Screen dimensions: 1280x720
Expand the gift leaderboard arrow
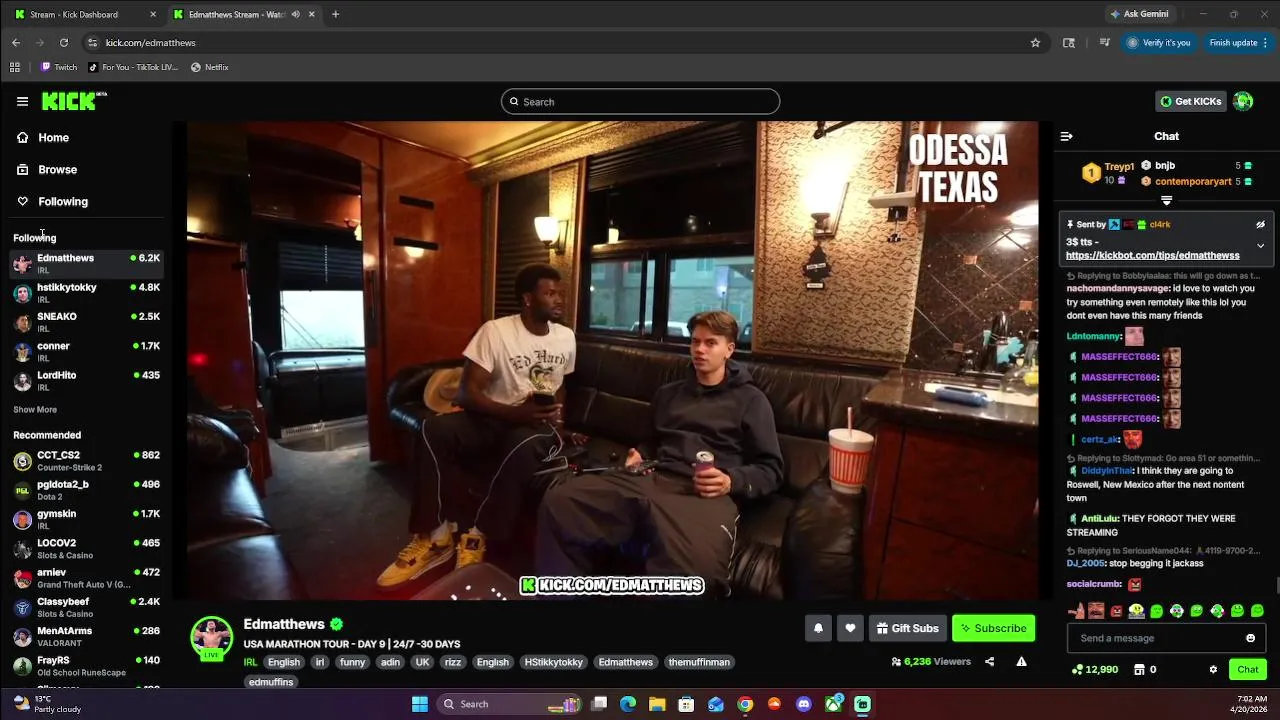[1166, 201]
